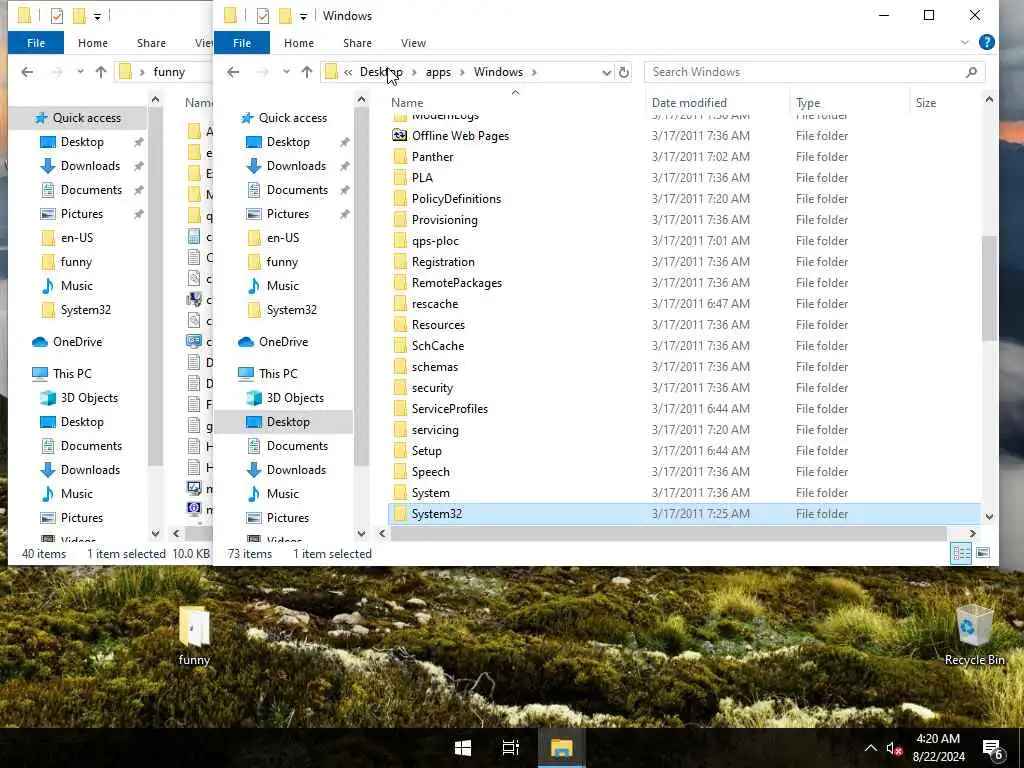1024x768 pixels.
Task: Click the New folder quick access icon in Windows window
Action: [285, 16]
